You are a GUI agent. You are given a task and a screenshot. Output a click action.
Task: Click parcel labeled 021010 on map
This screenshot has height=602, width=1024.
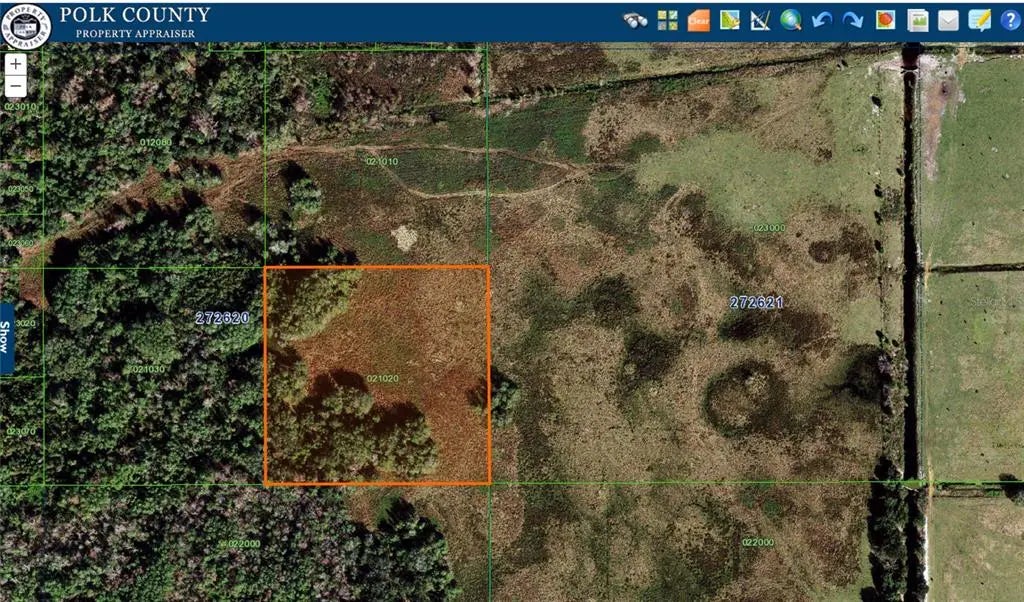coord(381,162)
